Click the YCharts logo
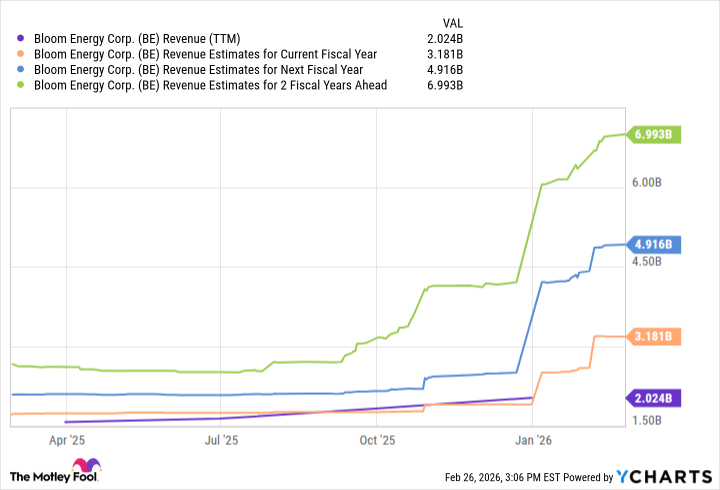This screenshot has height=490, width=720. click(x=667, y=475)
